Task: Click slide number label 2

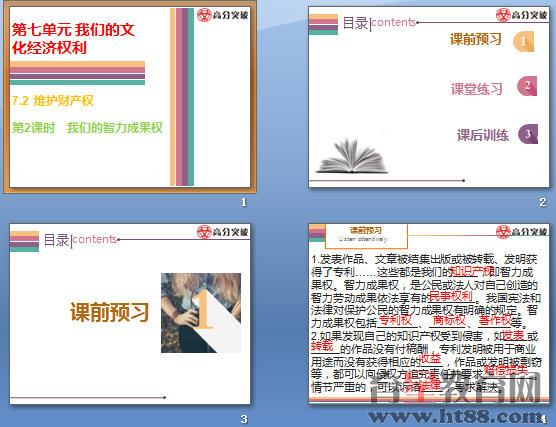Action: coord(543,202)
